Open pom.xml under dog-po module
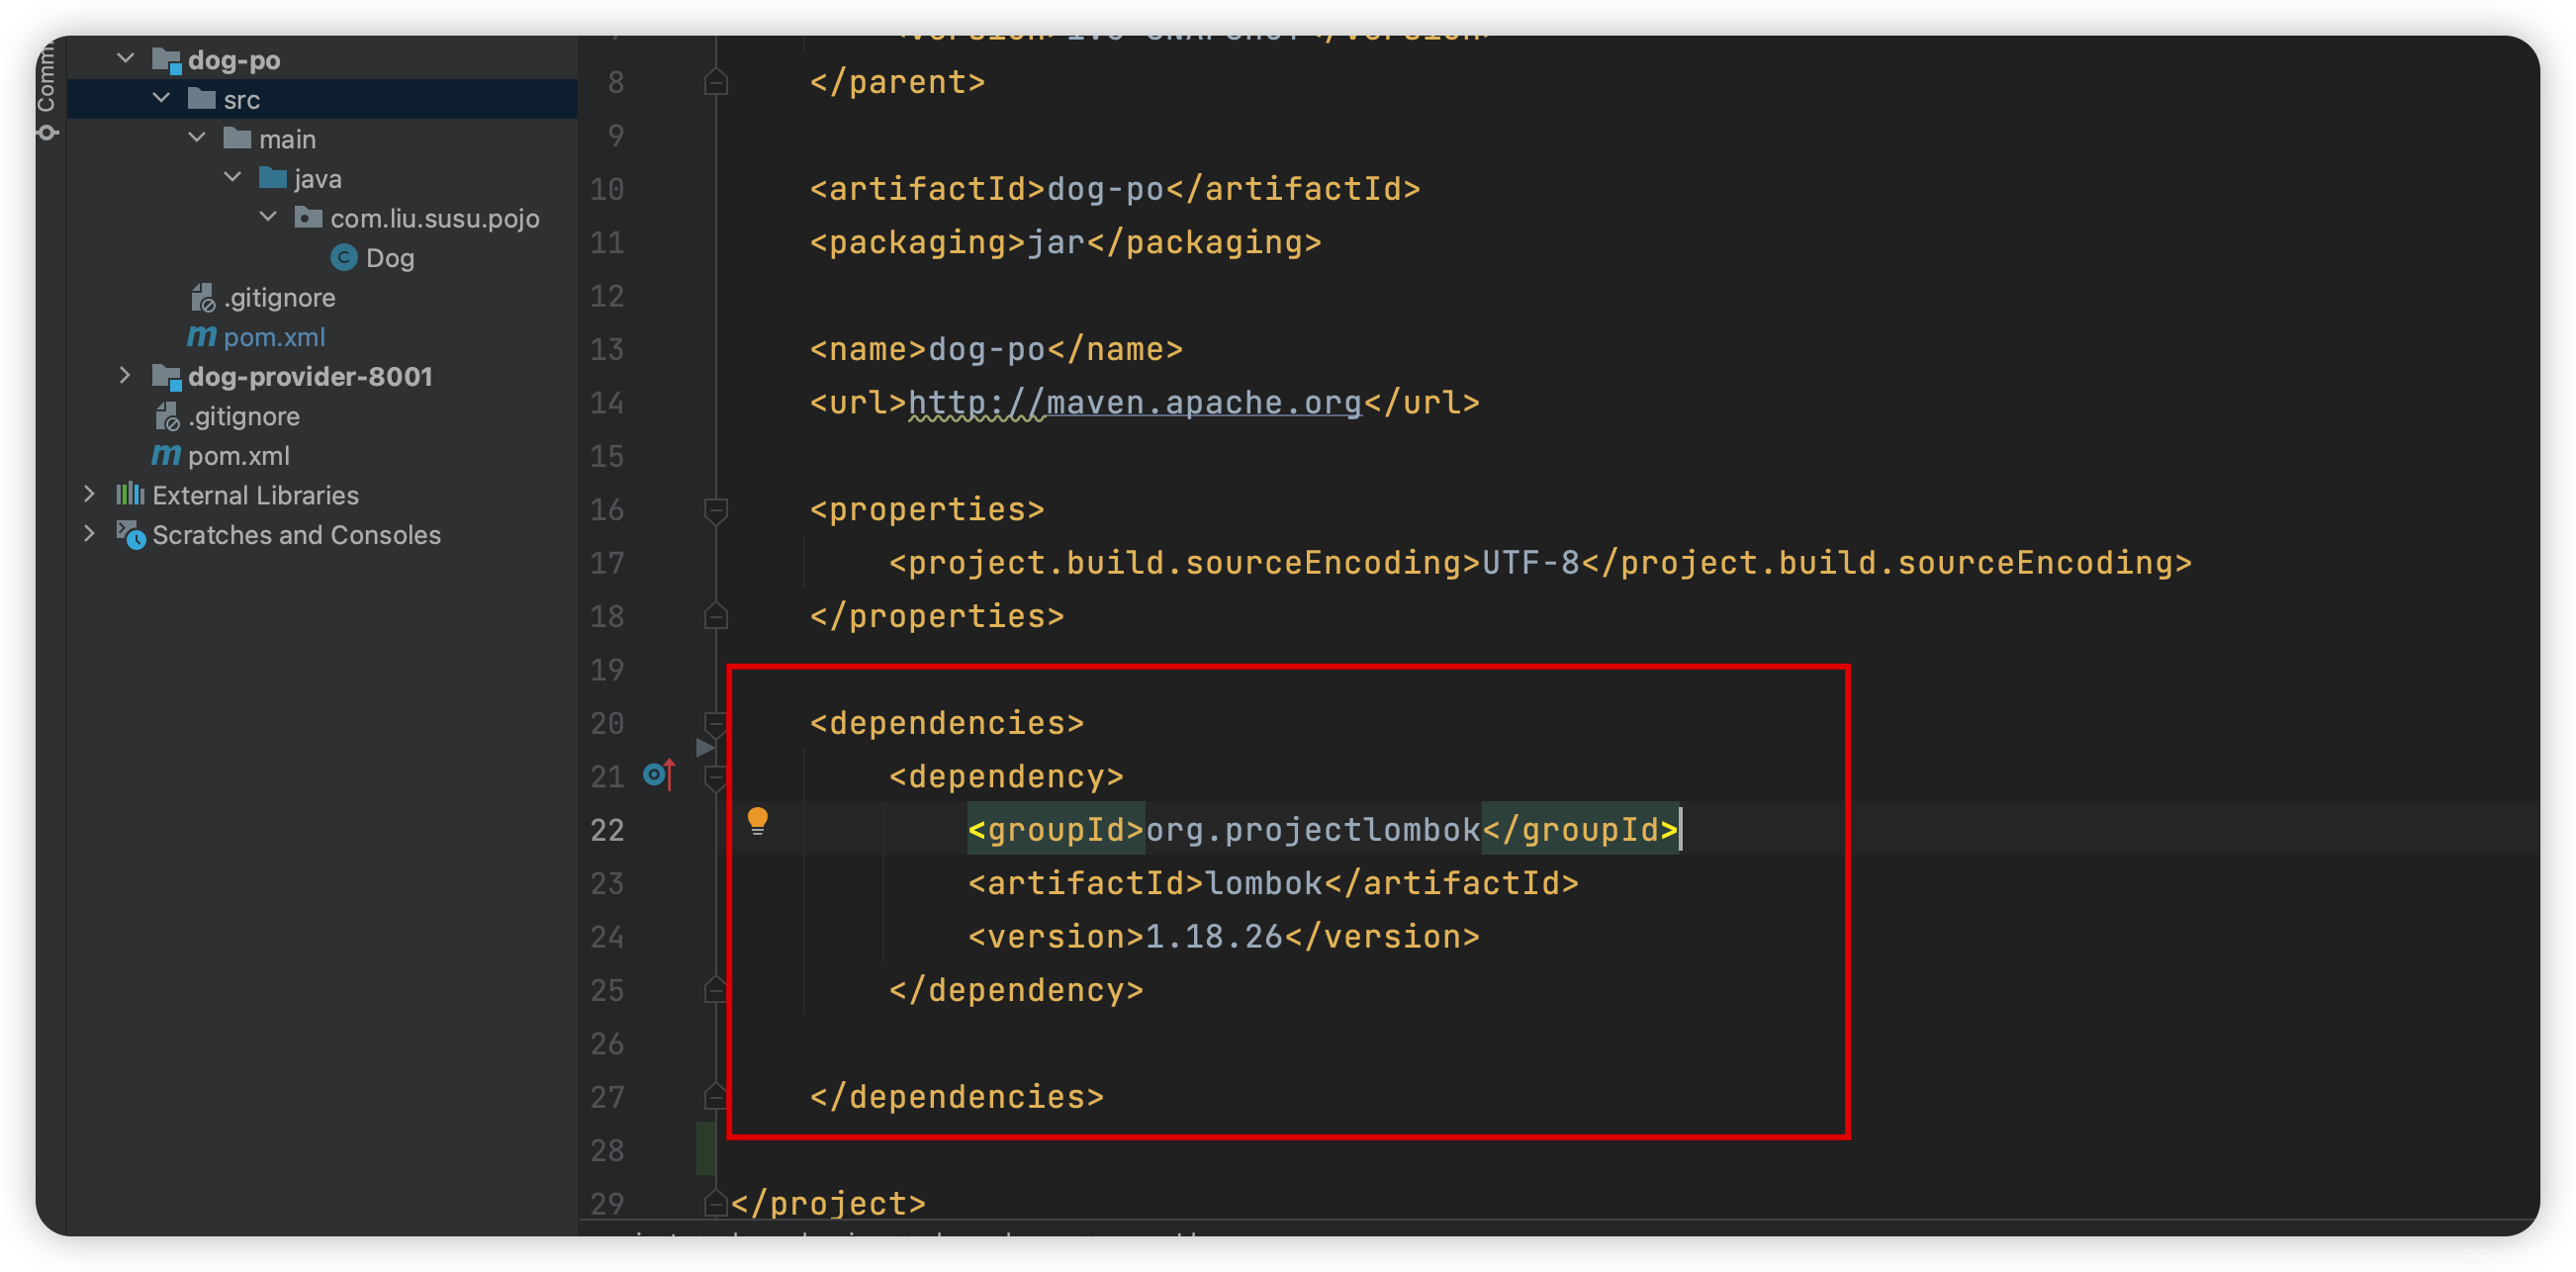 (274, 337)
